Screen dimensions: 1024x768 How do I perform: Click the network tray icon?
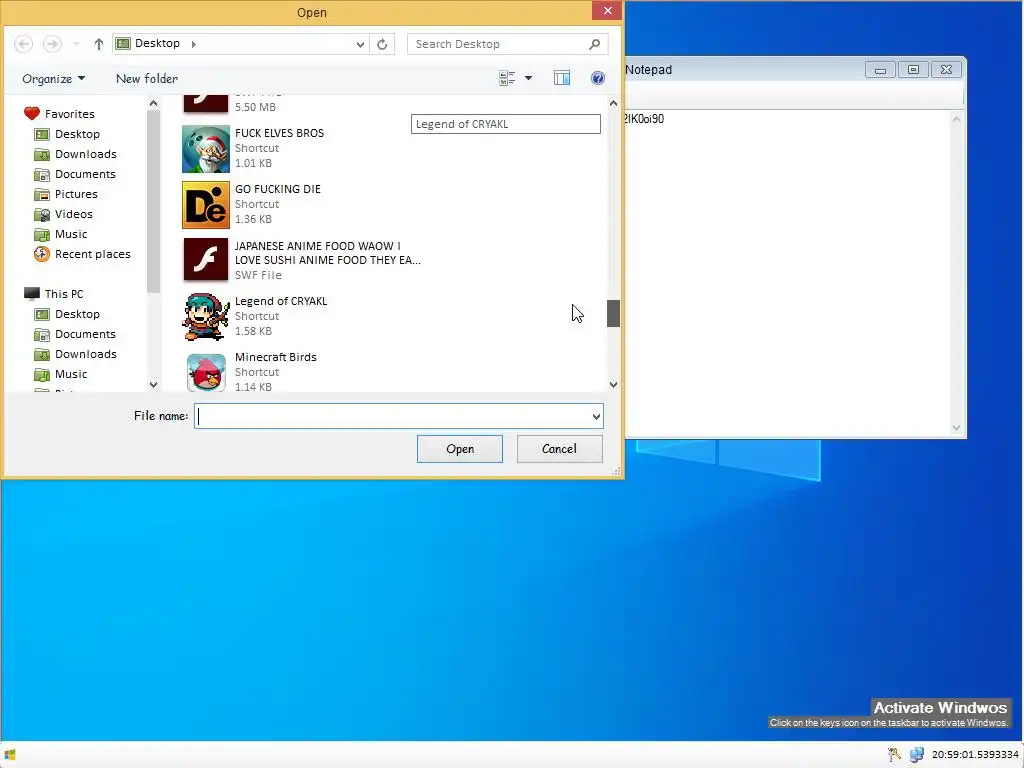(x=917, y=755)
